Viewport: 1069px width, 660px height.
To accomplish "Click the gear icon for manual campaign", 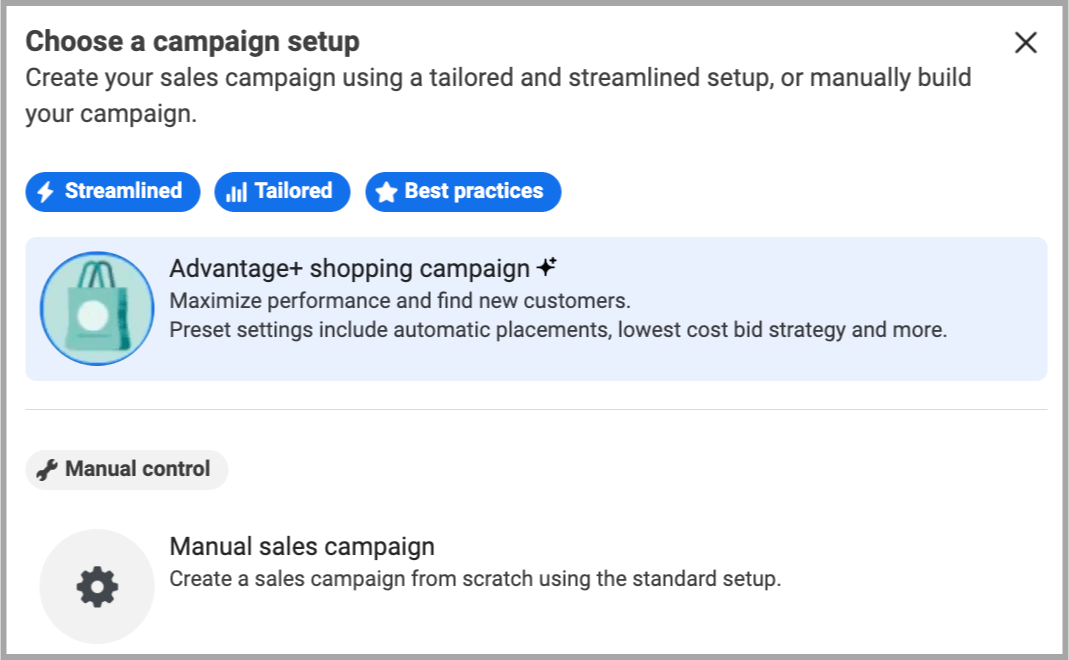I will coord(97,587).
